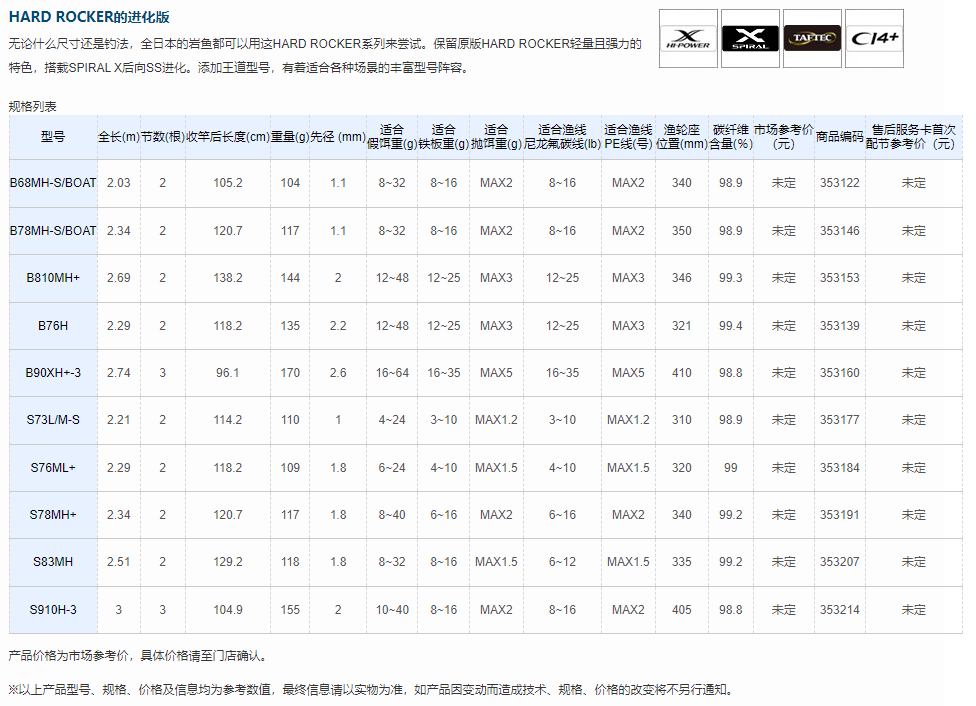Click product code 353184
Viewport: 976px width, 706px height.
pos(840,468)
